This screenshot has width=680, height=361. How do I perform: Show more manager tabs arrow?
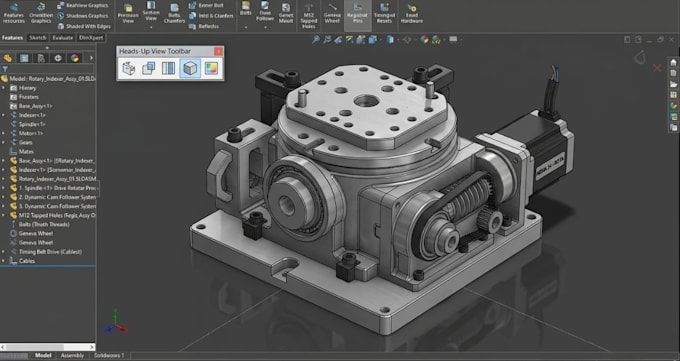click(91, 58)
